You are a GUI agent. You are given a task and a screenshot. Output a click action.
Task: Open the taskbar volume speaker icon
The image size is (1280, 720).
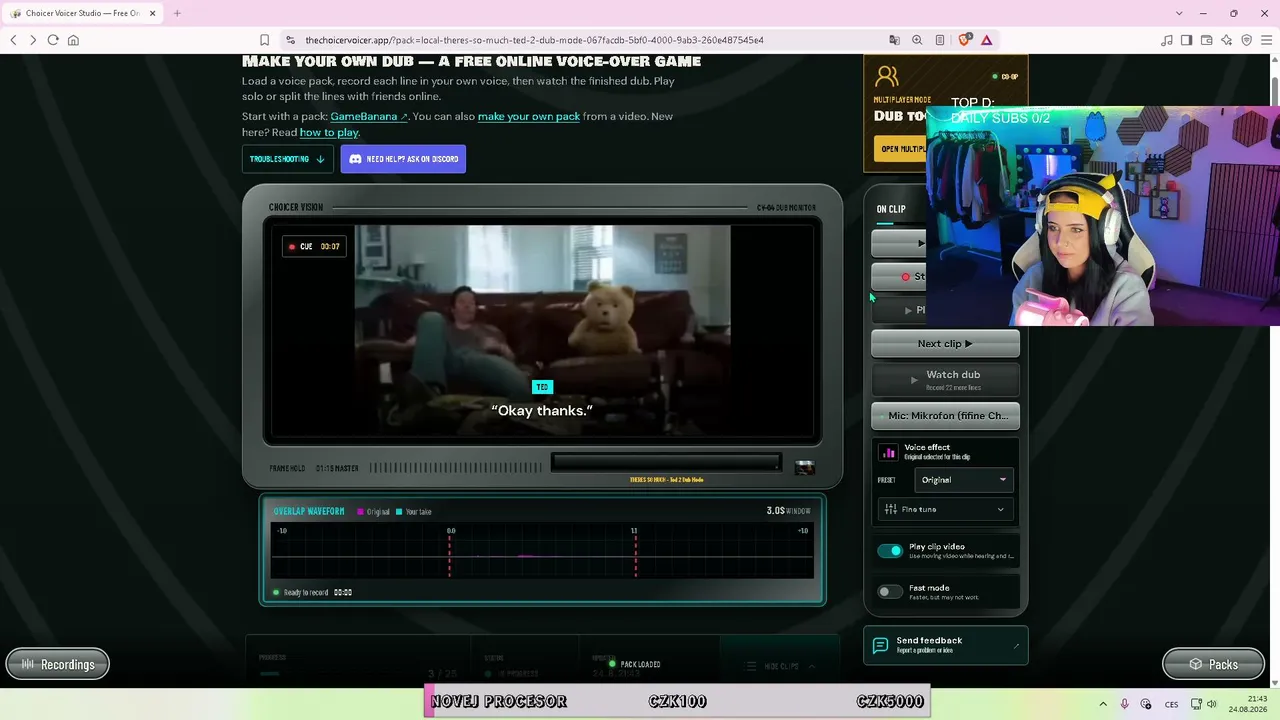pos(1212,704)
